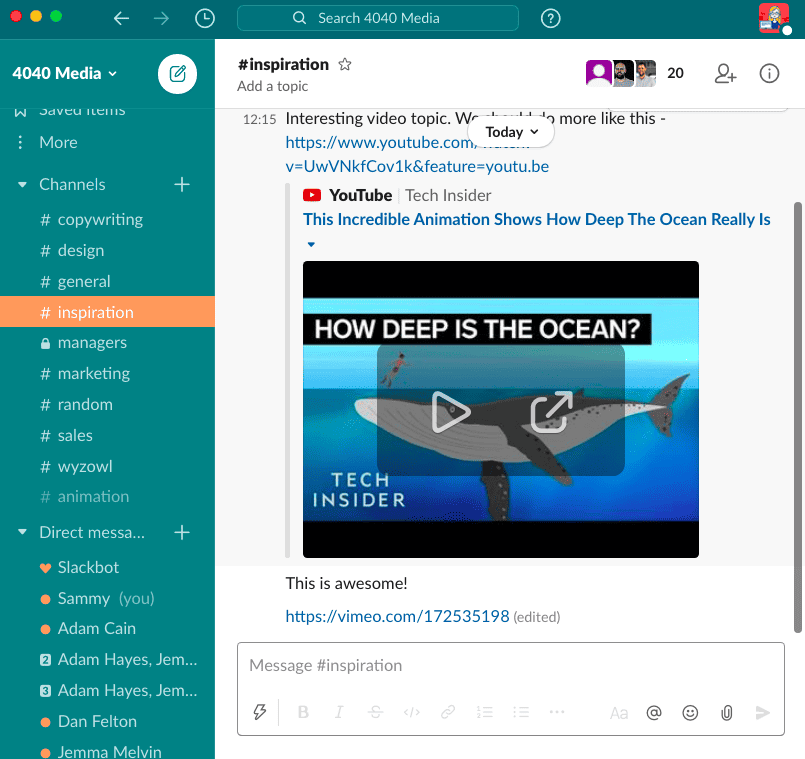Viewport: 805px width, 759px height.
Task: Open channel details info icon
Action: (769, 73)
